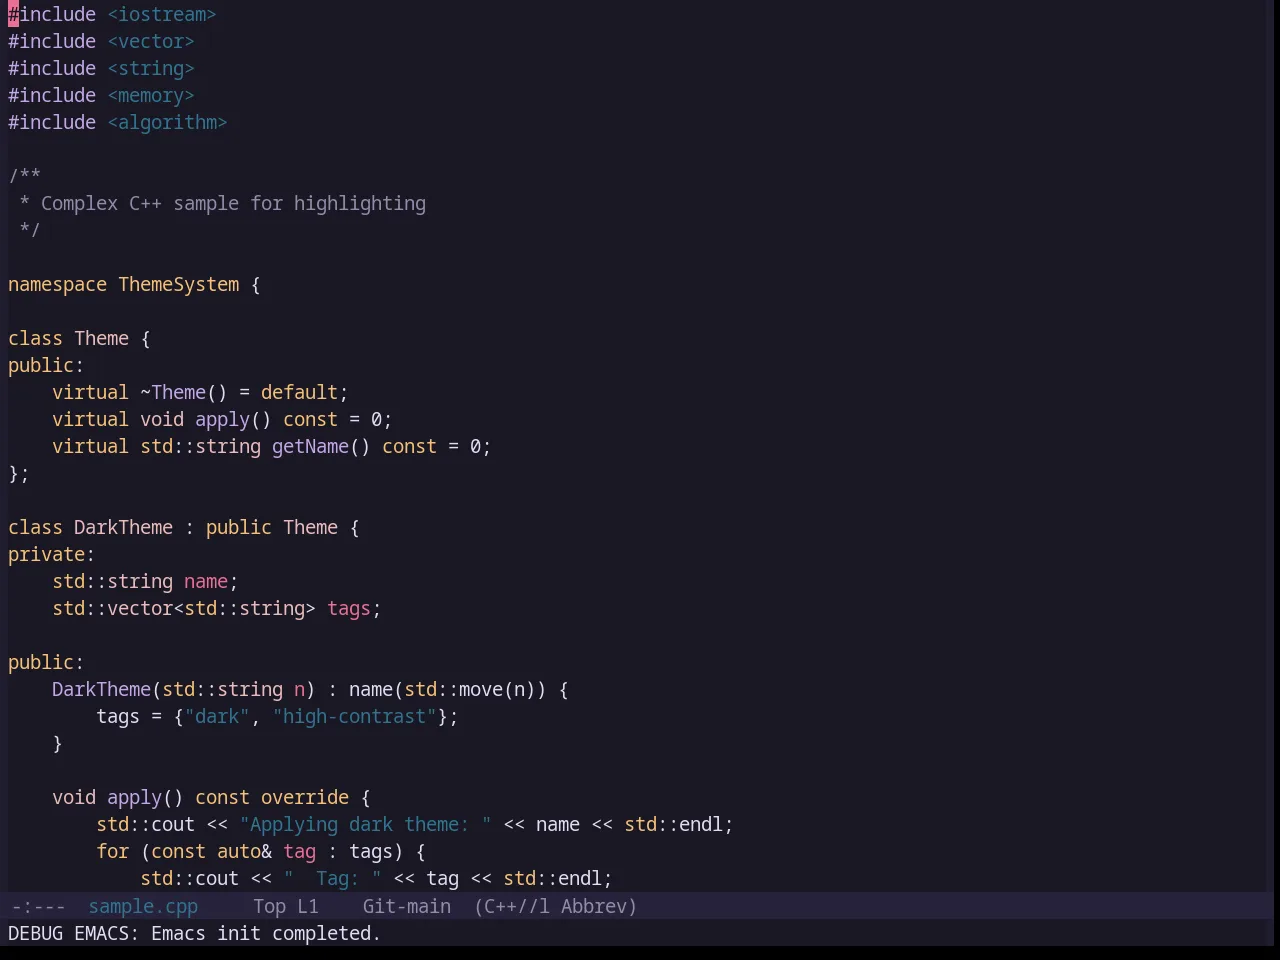Image resolution: width=1280 pixels, height=960 pixels.
Task: Click 'virtual' on the apply() declaration line
Action: (x=90, y=419)
